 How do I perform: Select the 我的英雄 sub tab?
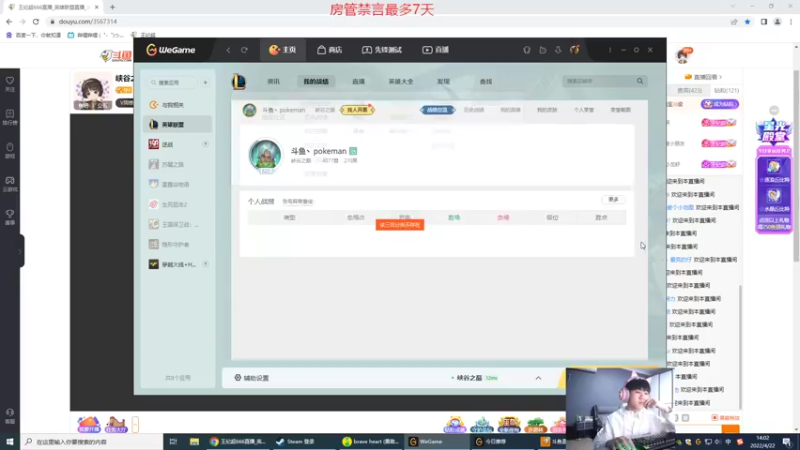[x=510, y=110]
